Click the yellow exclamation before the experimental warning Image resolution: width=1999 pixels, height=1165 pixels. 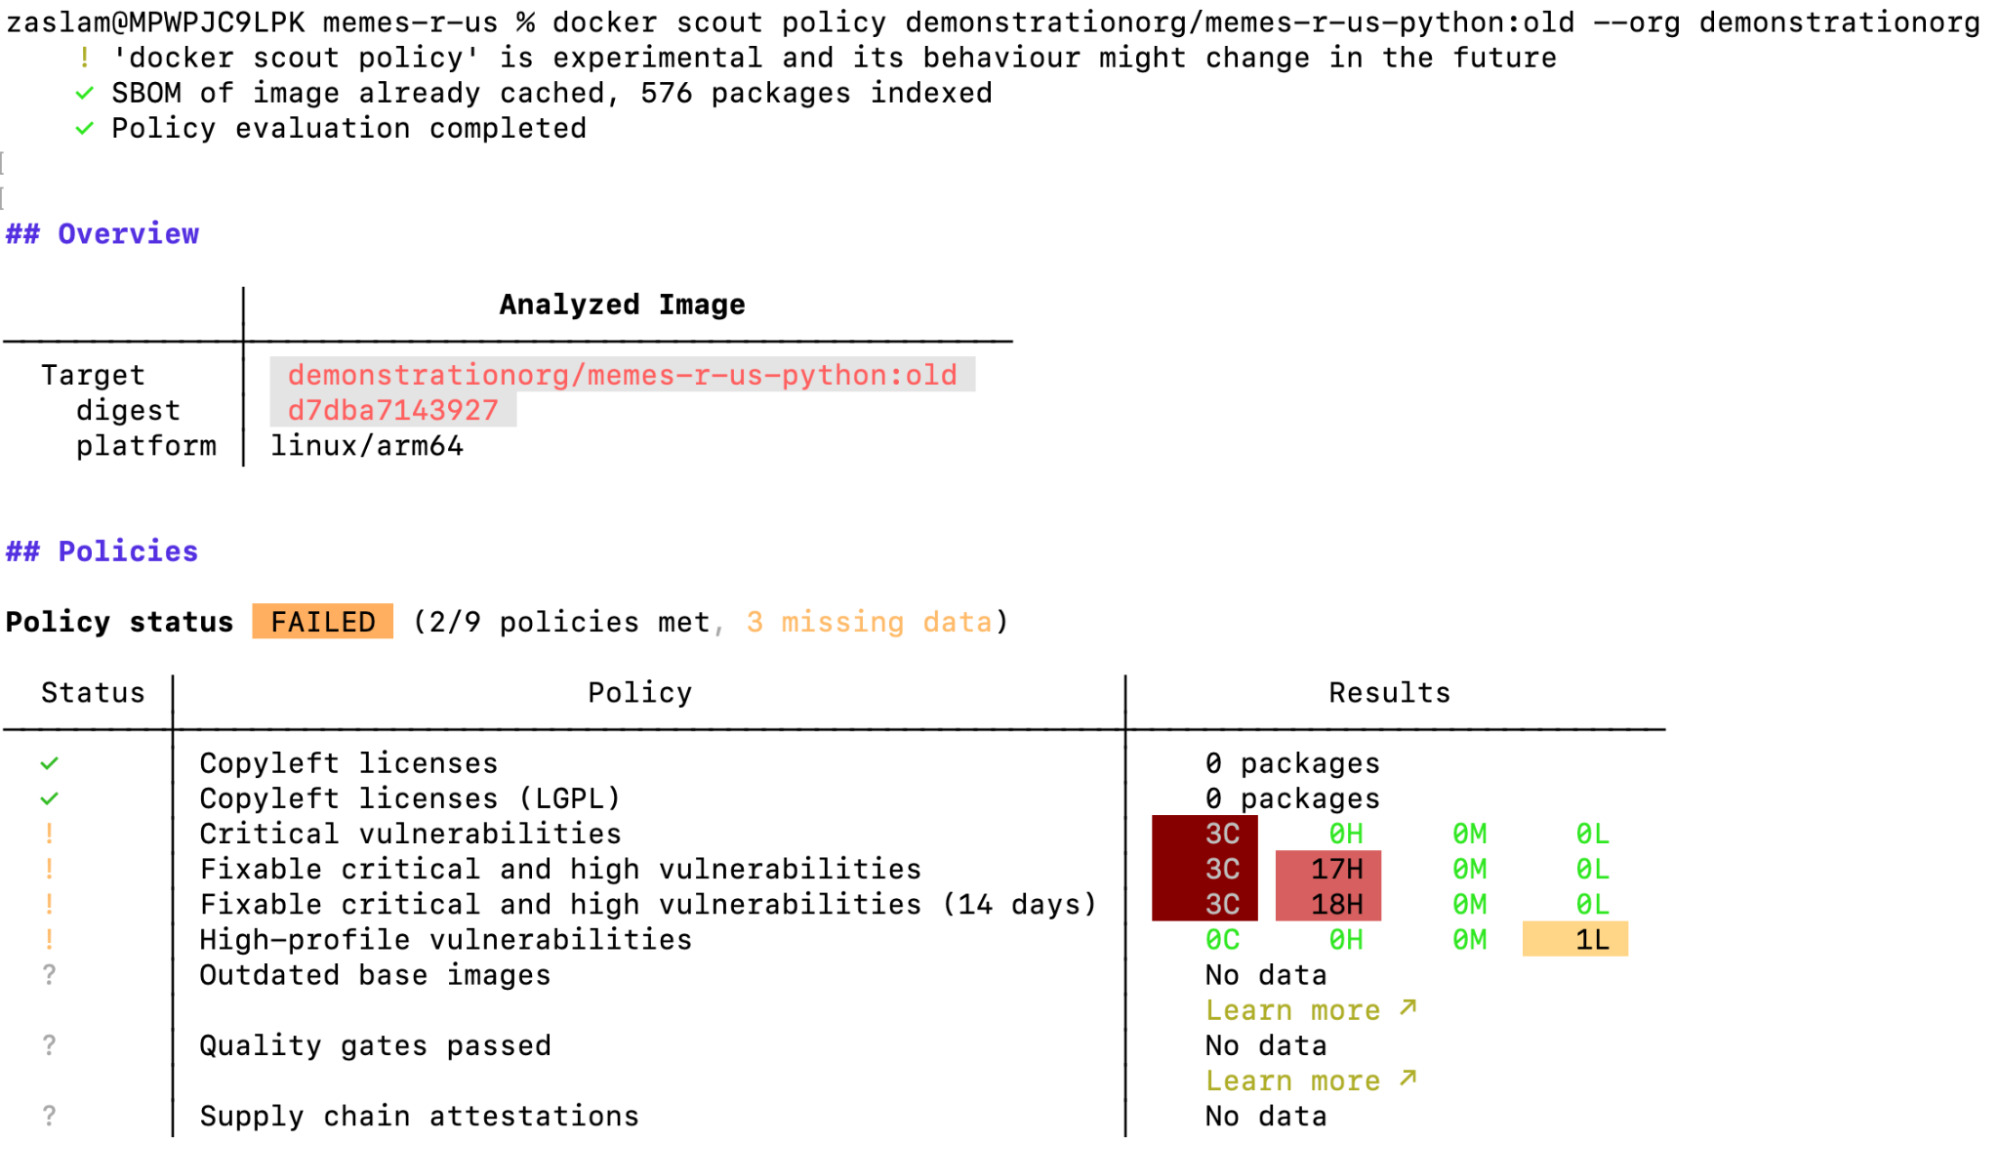click(x=85, y=58)
